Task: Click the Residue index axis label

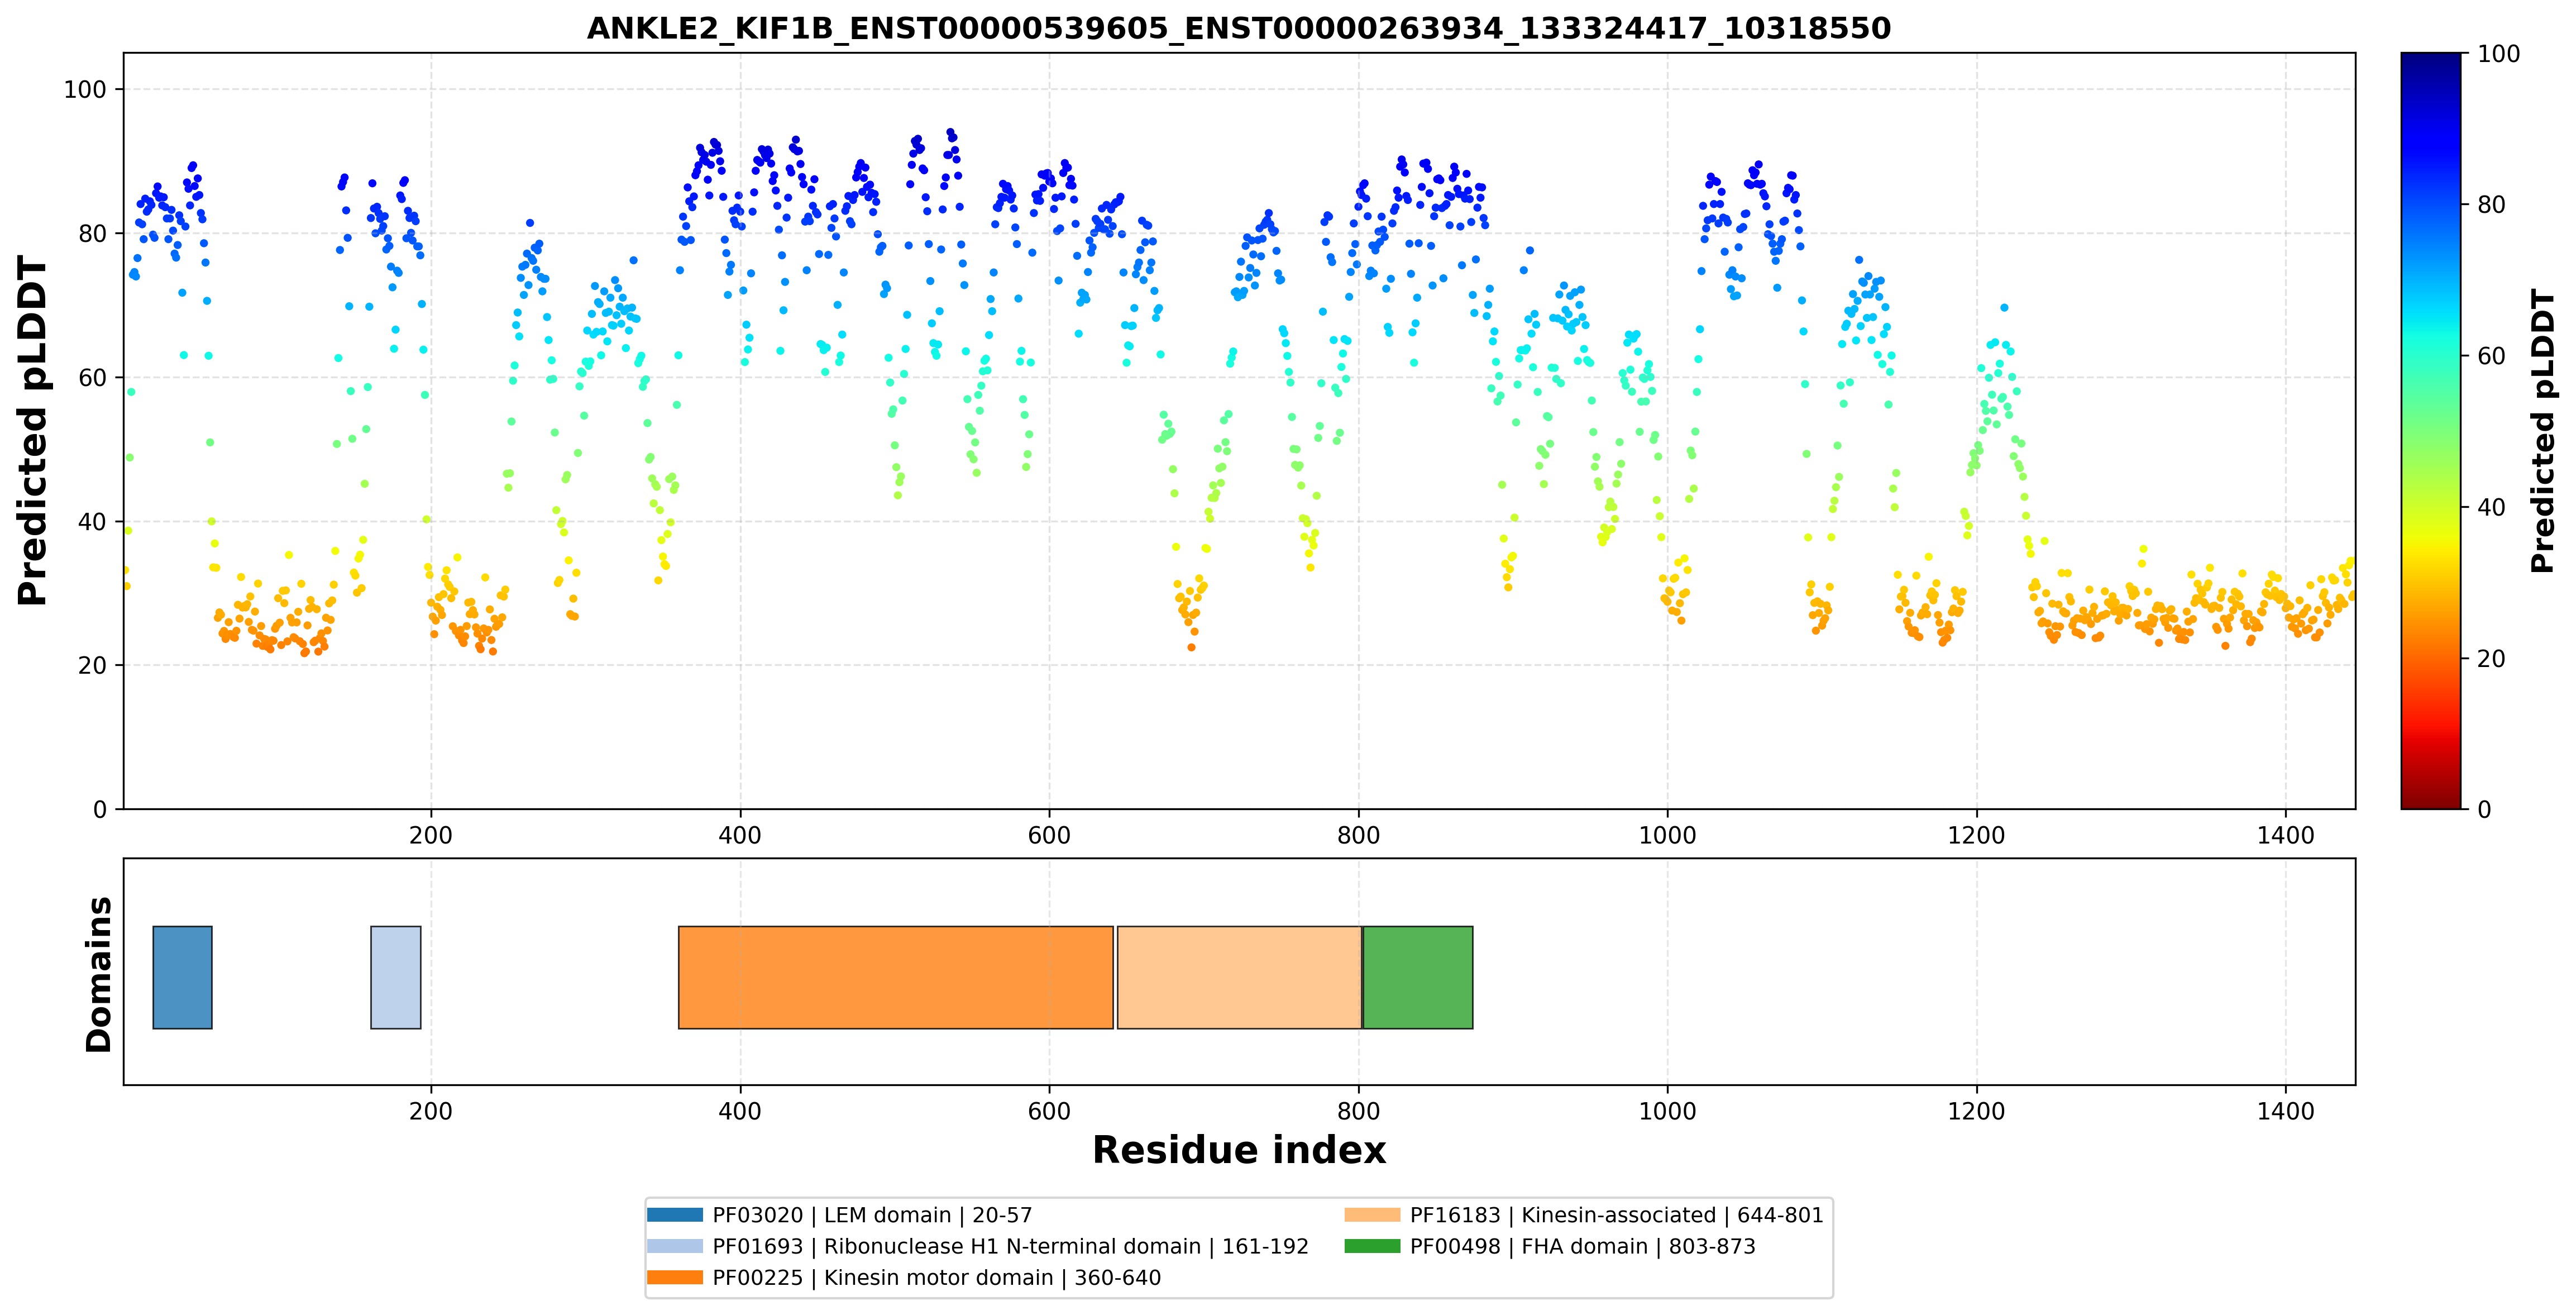Action: 1239,1150
